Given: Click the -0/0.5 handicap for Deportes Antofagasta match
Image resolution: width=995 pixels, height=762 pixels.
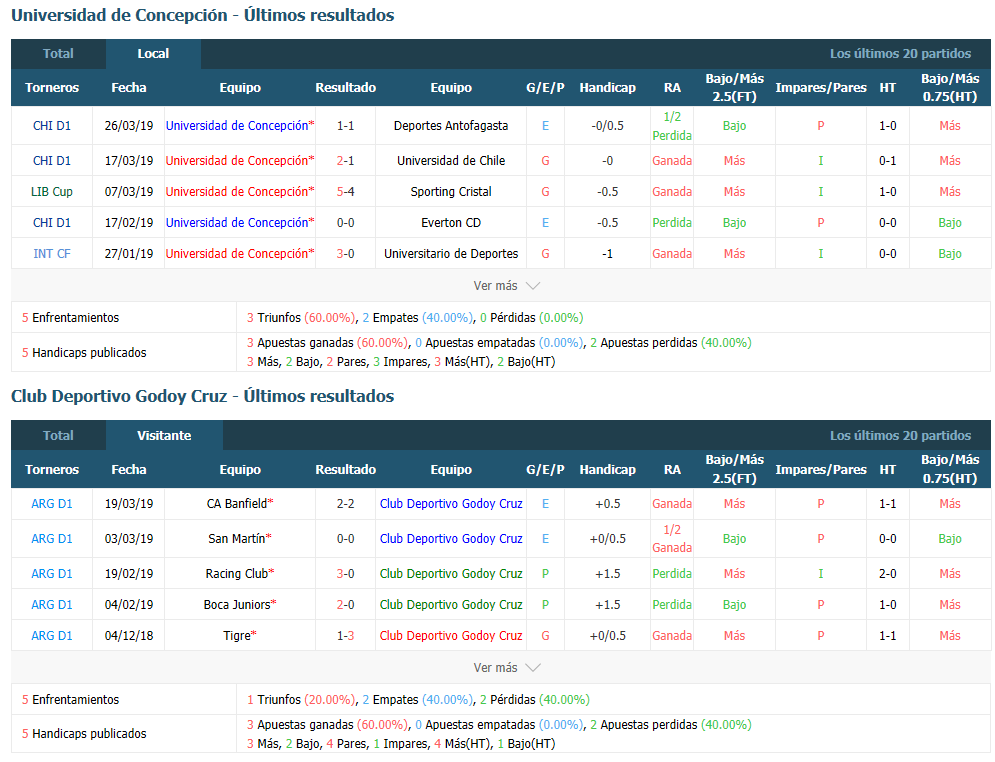Looking at the screenshot, I should click(607, 126).
